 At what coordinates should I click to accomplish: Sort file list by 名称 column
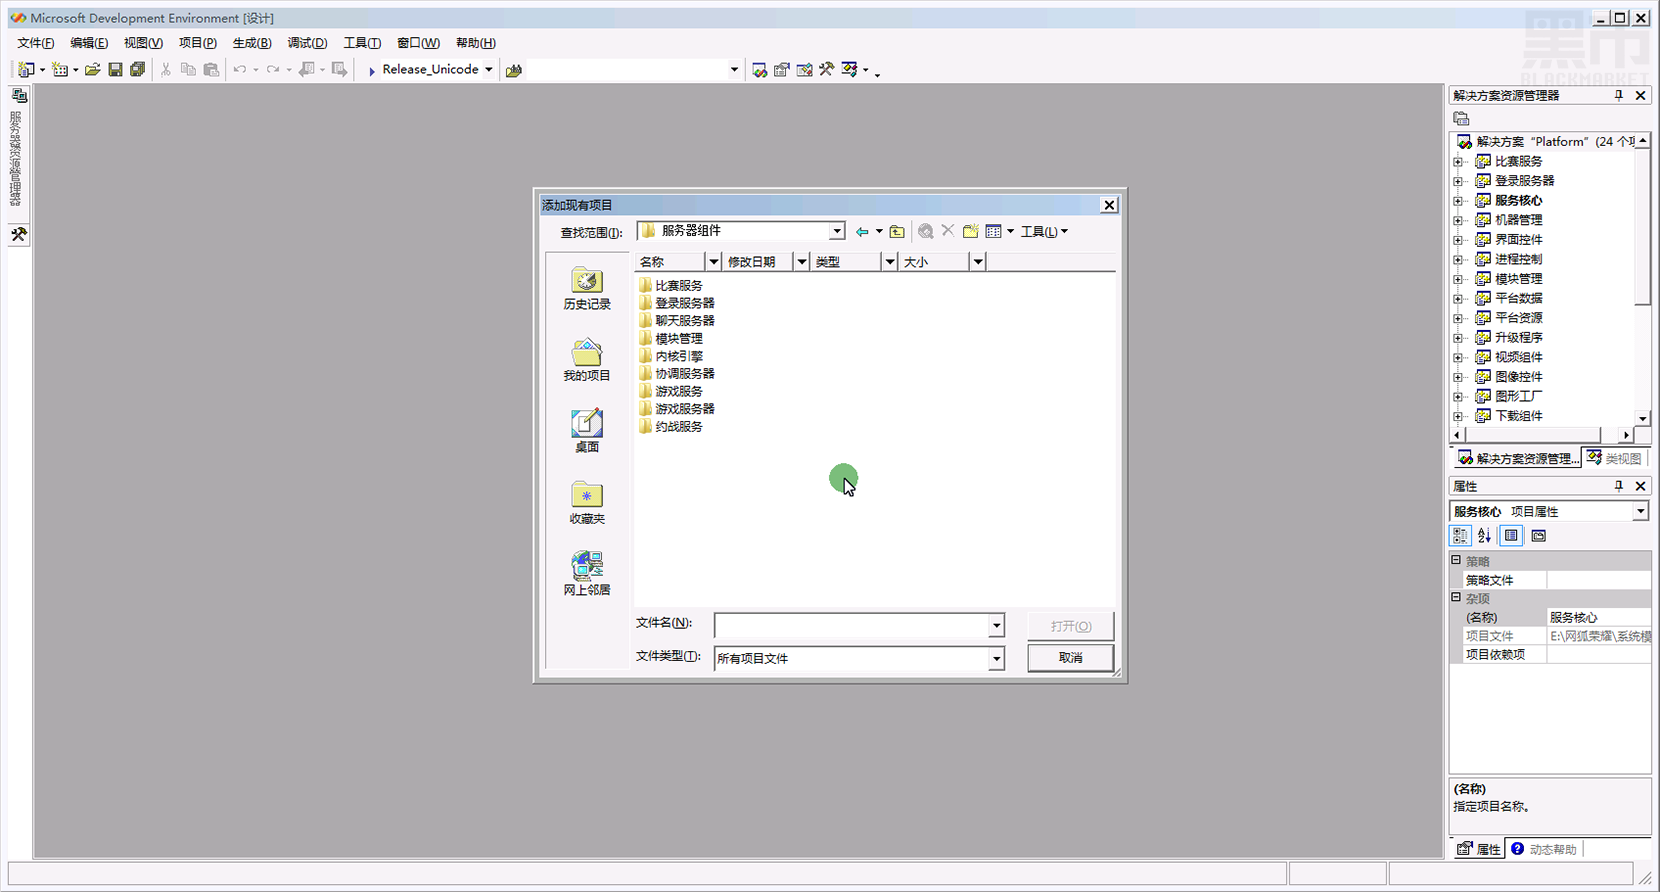(x=670, y=262)
